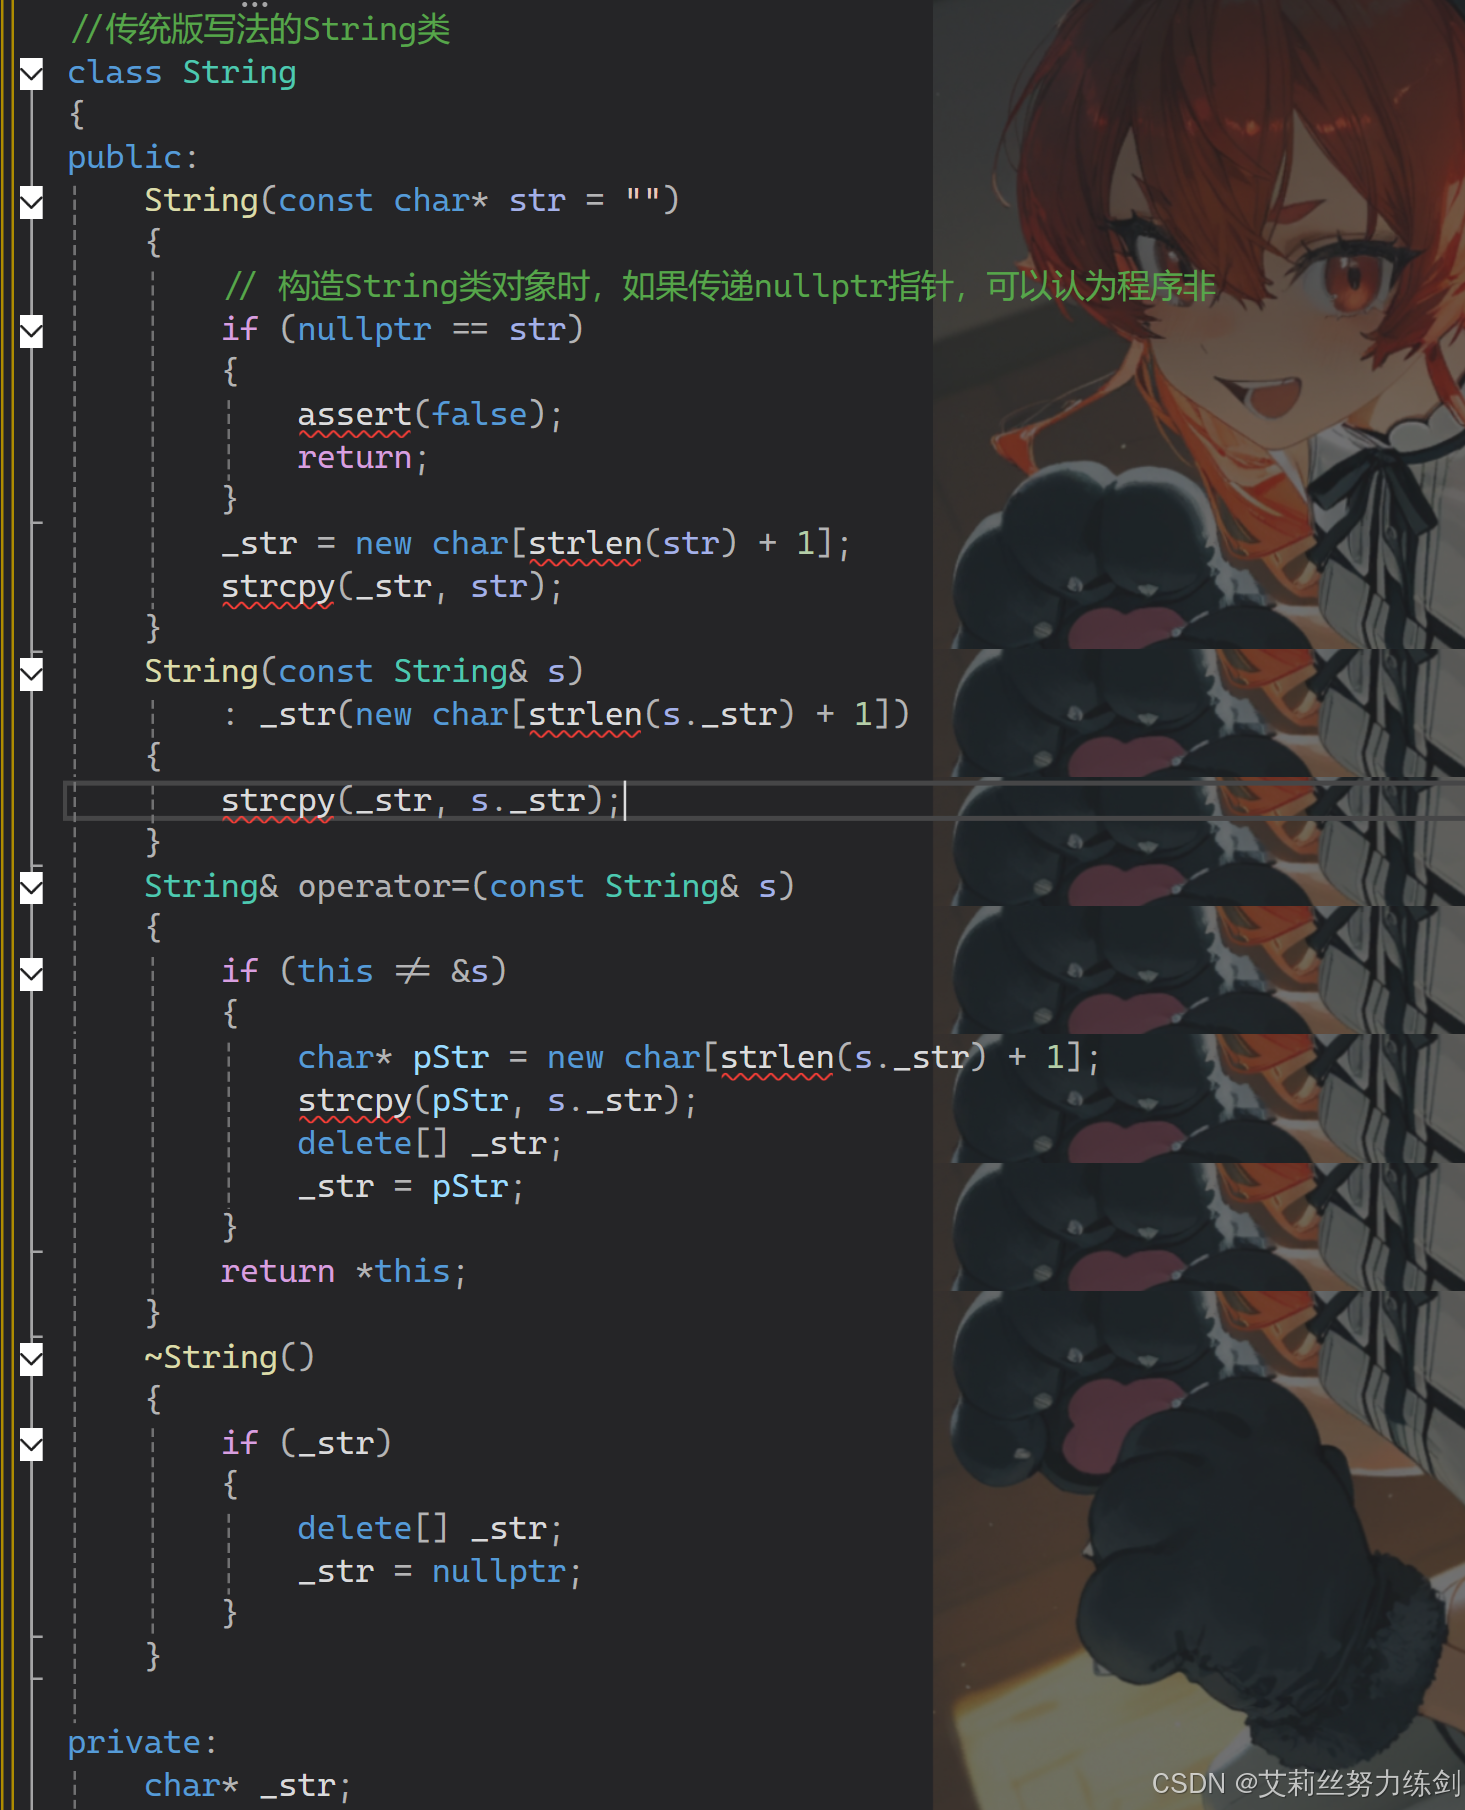Collapse the String(const String& s) copy constructor

31,674
